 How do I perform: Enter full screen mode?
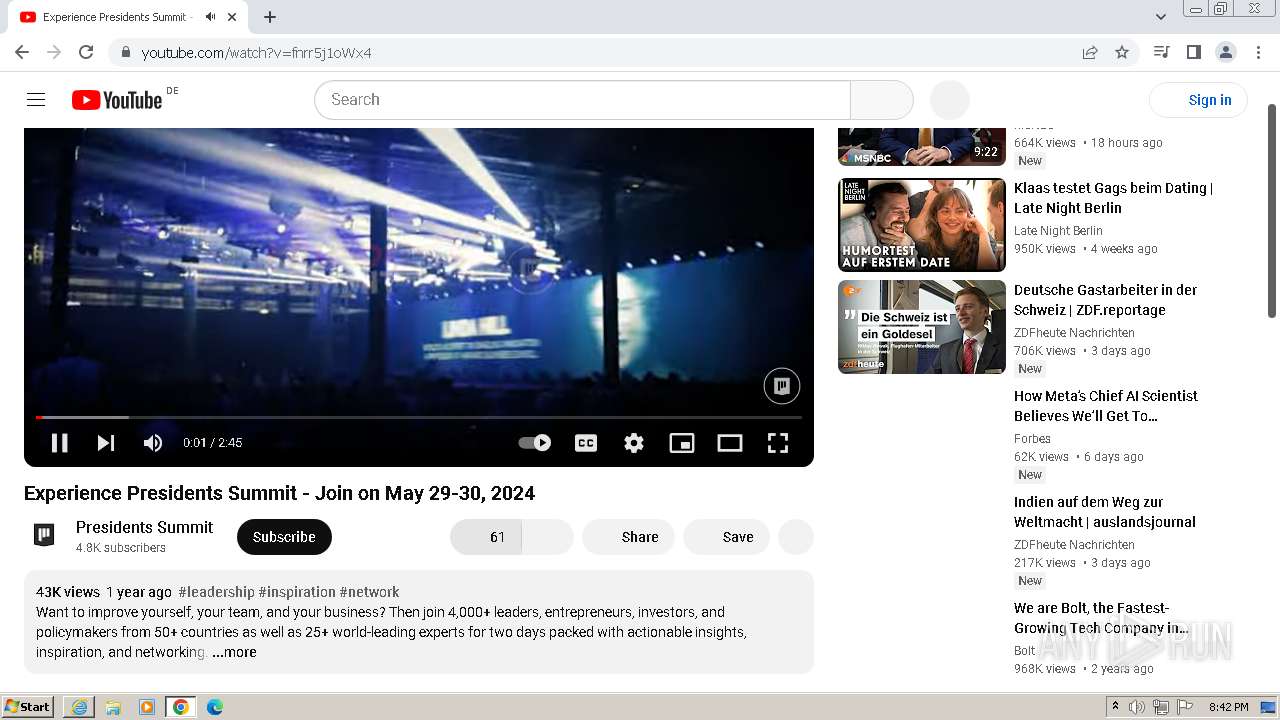point(778,443)
